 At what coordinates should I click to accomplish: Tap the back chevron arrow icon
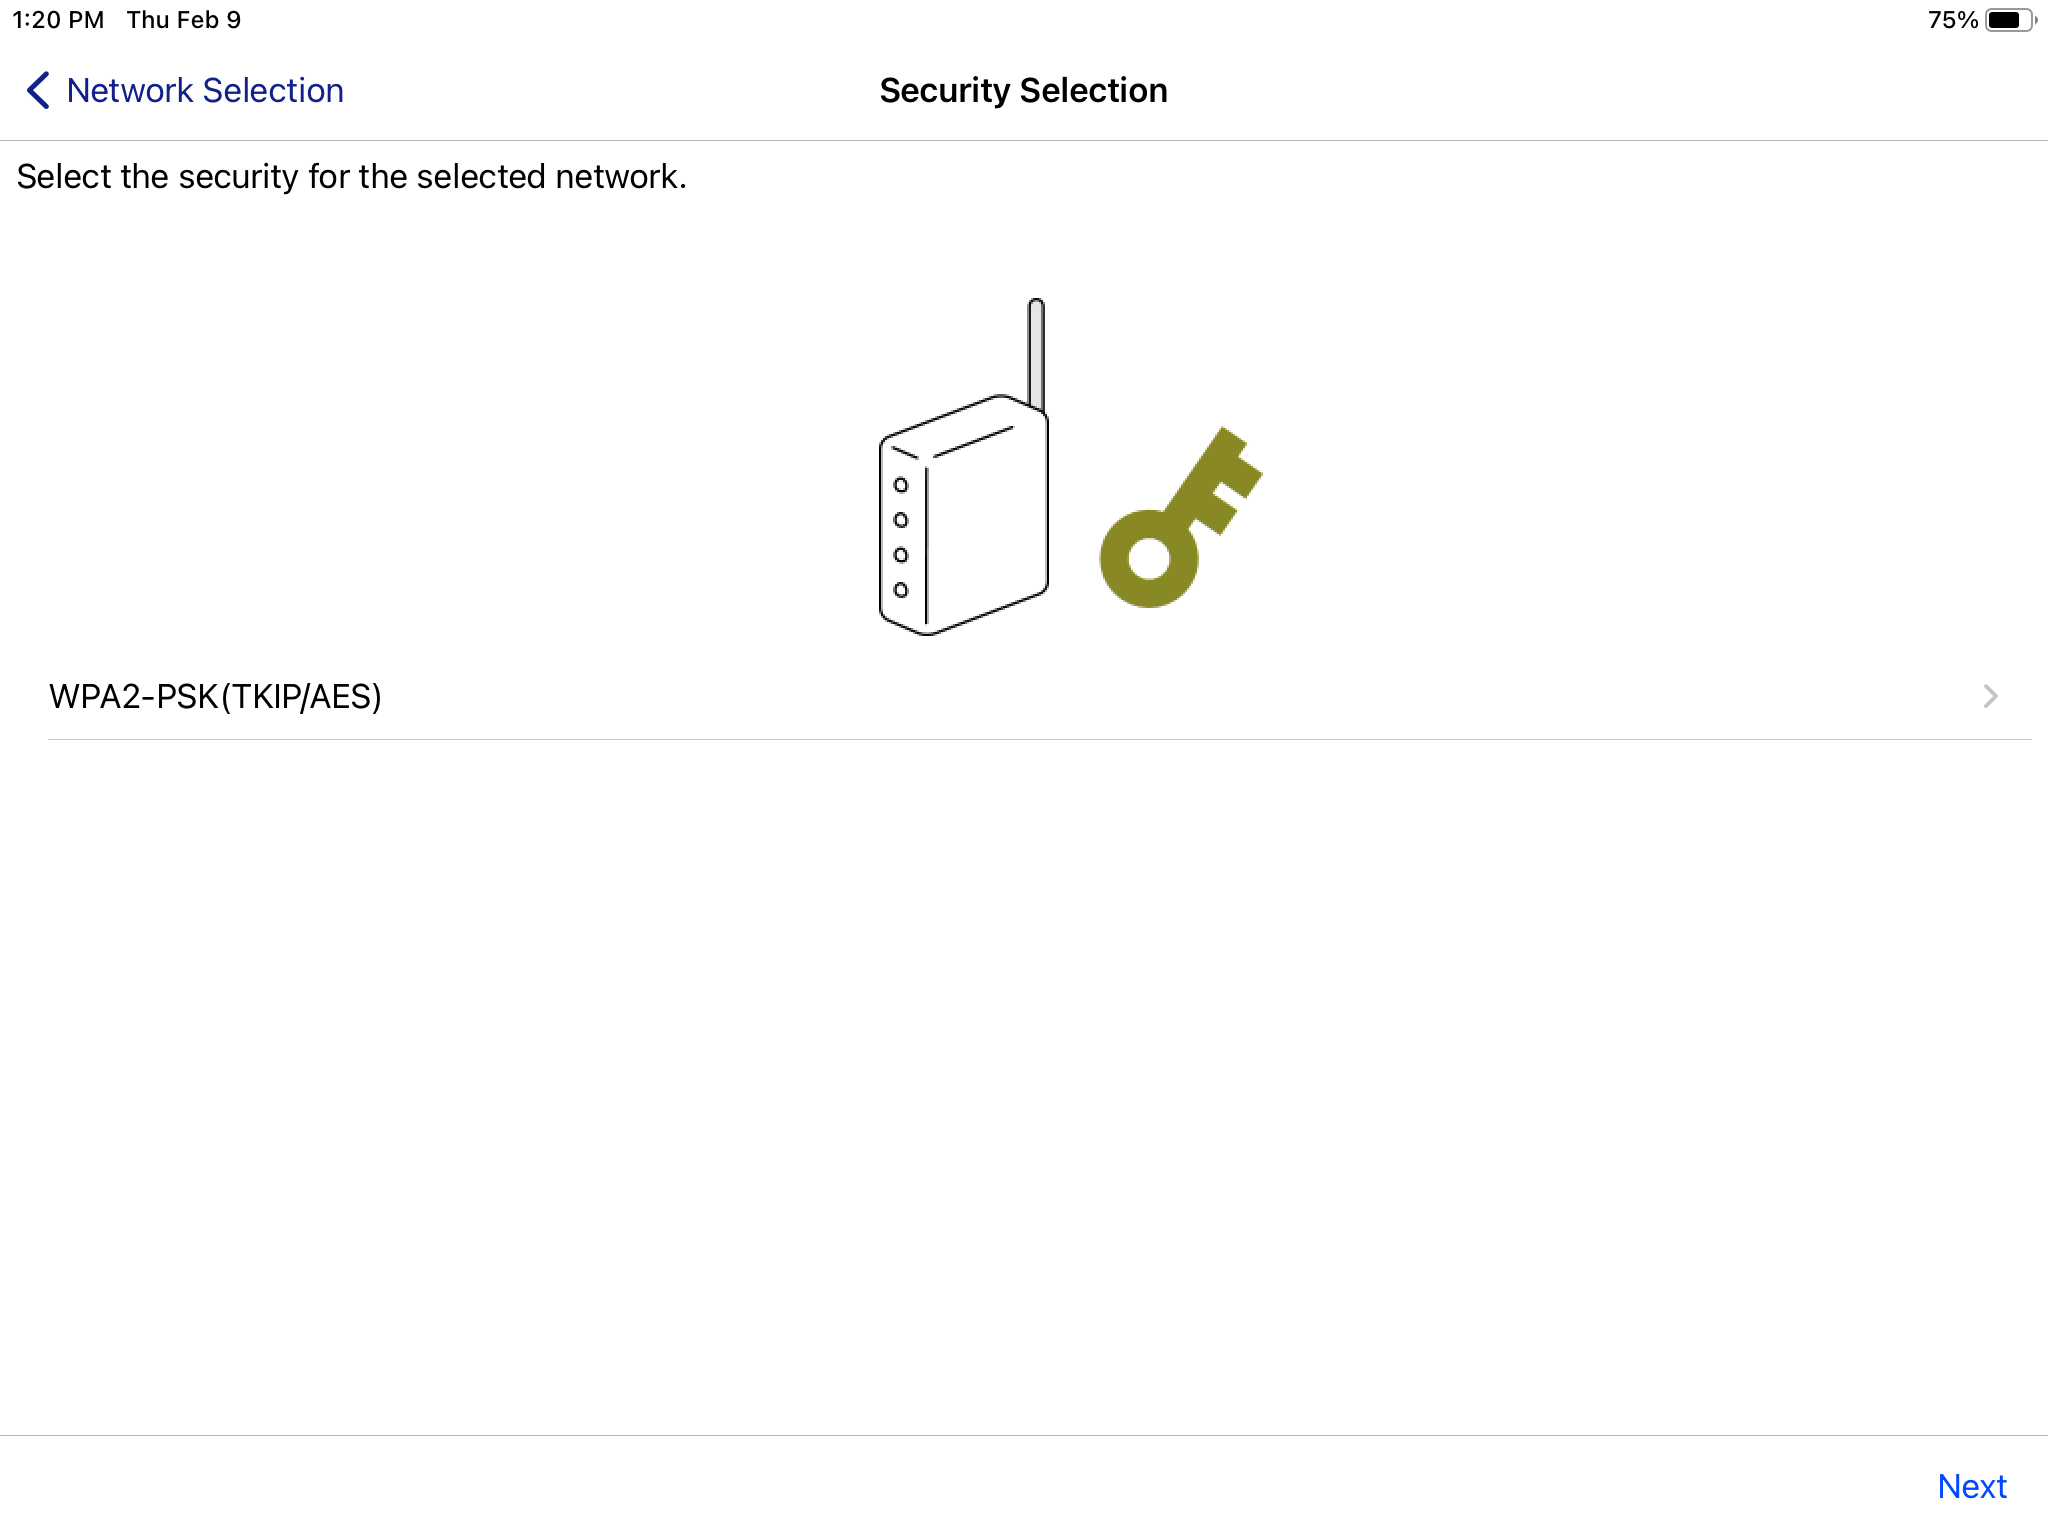click(38, 90)
